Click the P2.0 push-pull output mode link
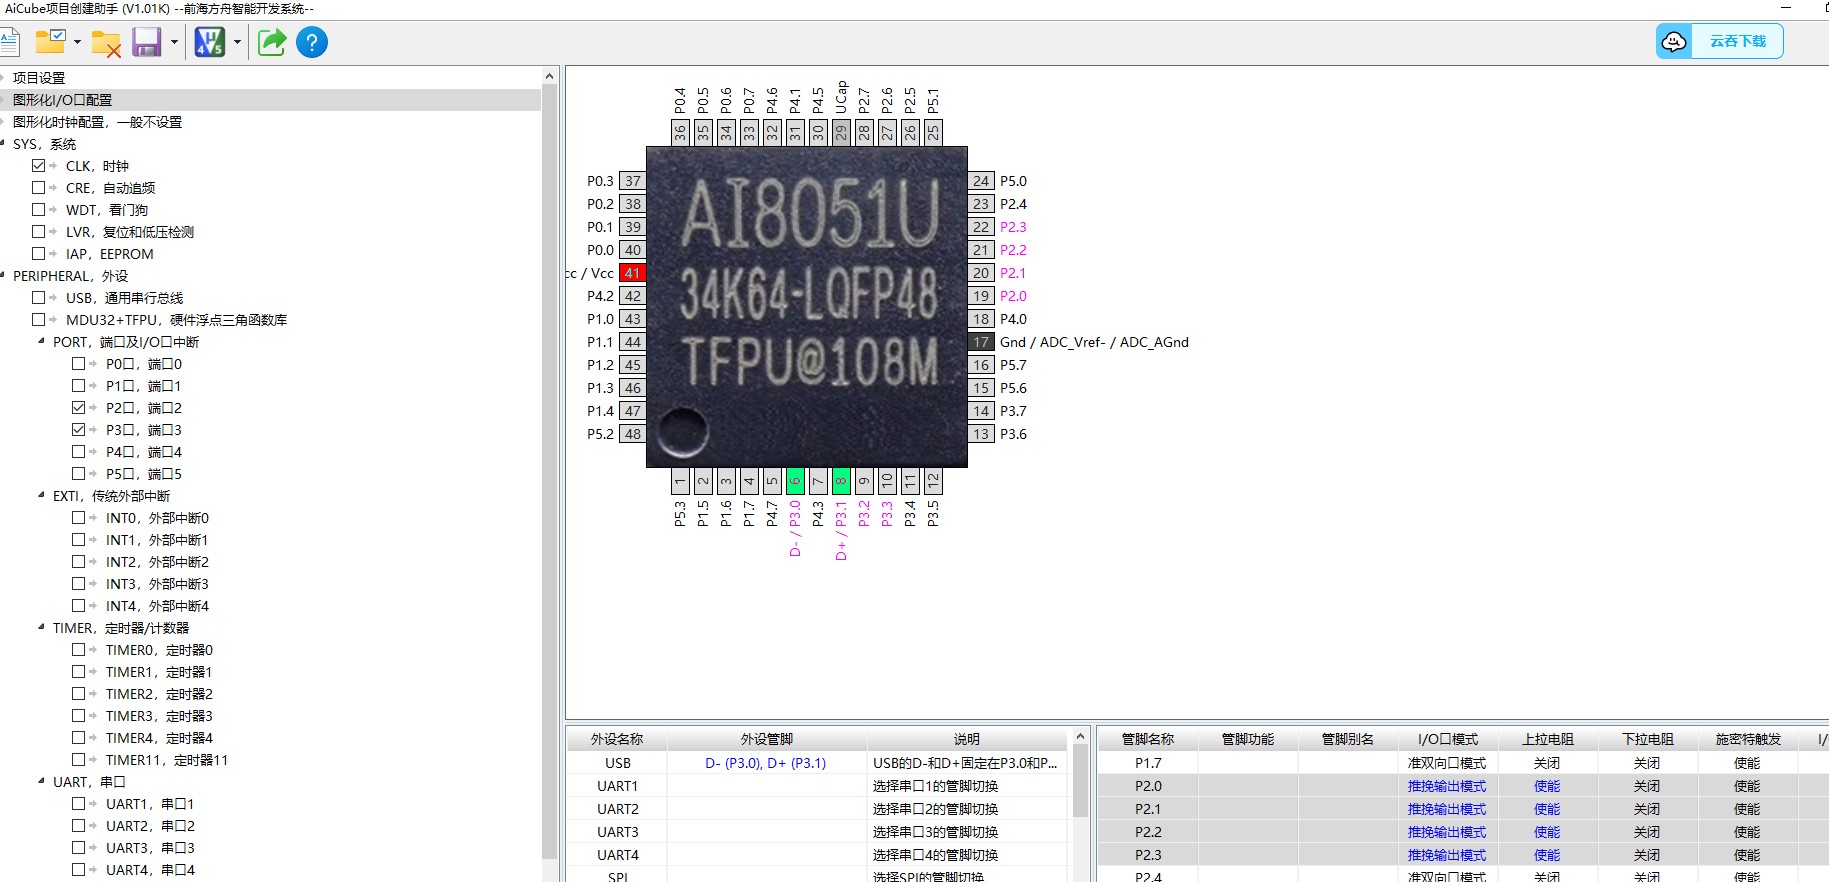This screenshot has height=882, width=1829. coord(1446,786)
